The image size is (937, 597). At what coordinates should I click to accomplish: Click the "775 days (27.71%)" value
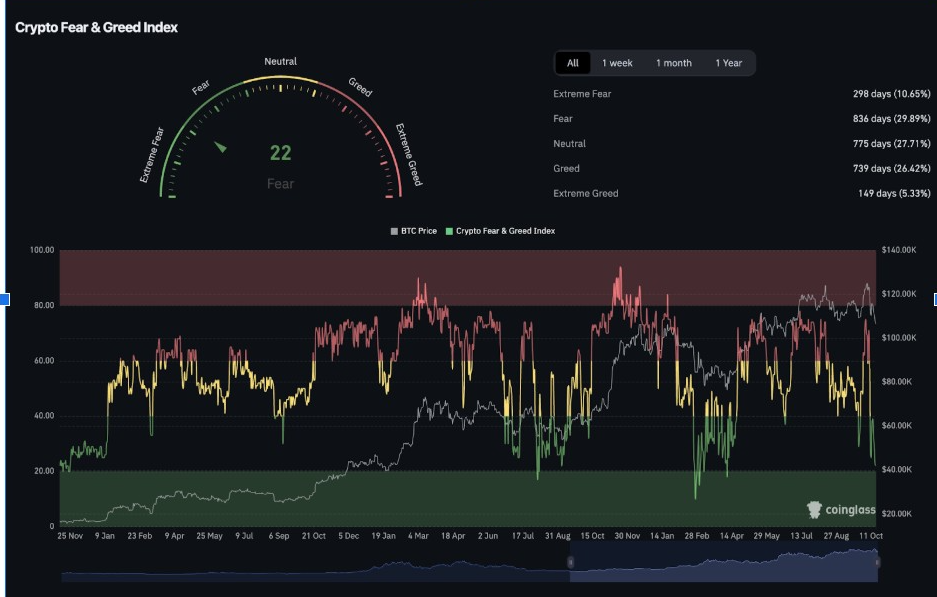892,144
